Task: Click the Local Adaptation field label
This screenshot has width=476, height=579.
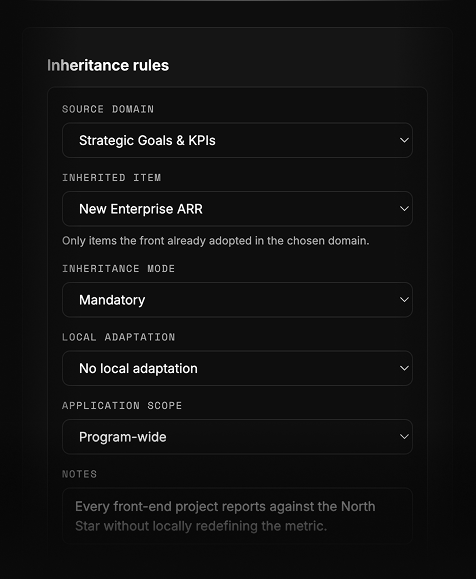Action: (x=118, y=337)
